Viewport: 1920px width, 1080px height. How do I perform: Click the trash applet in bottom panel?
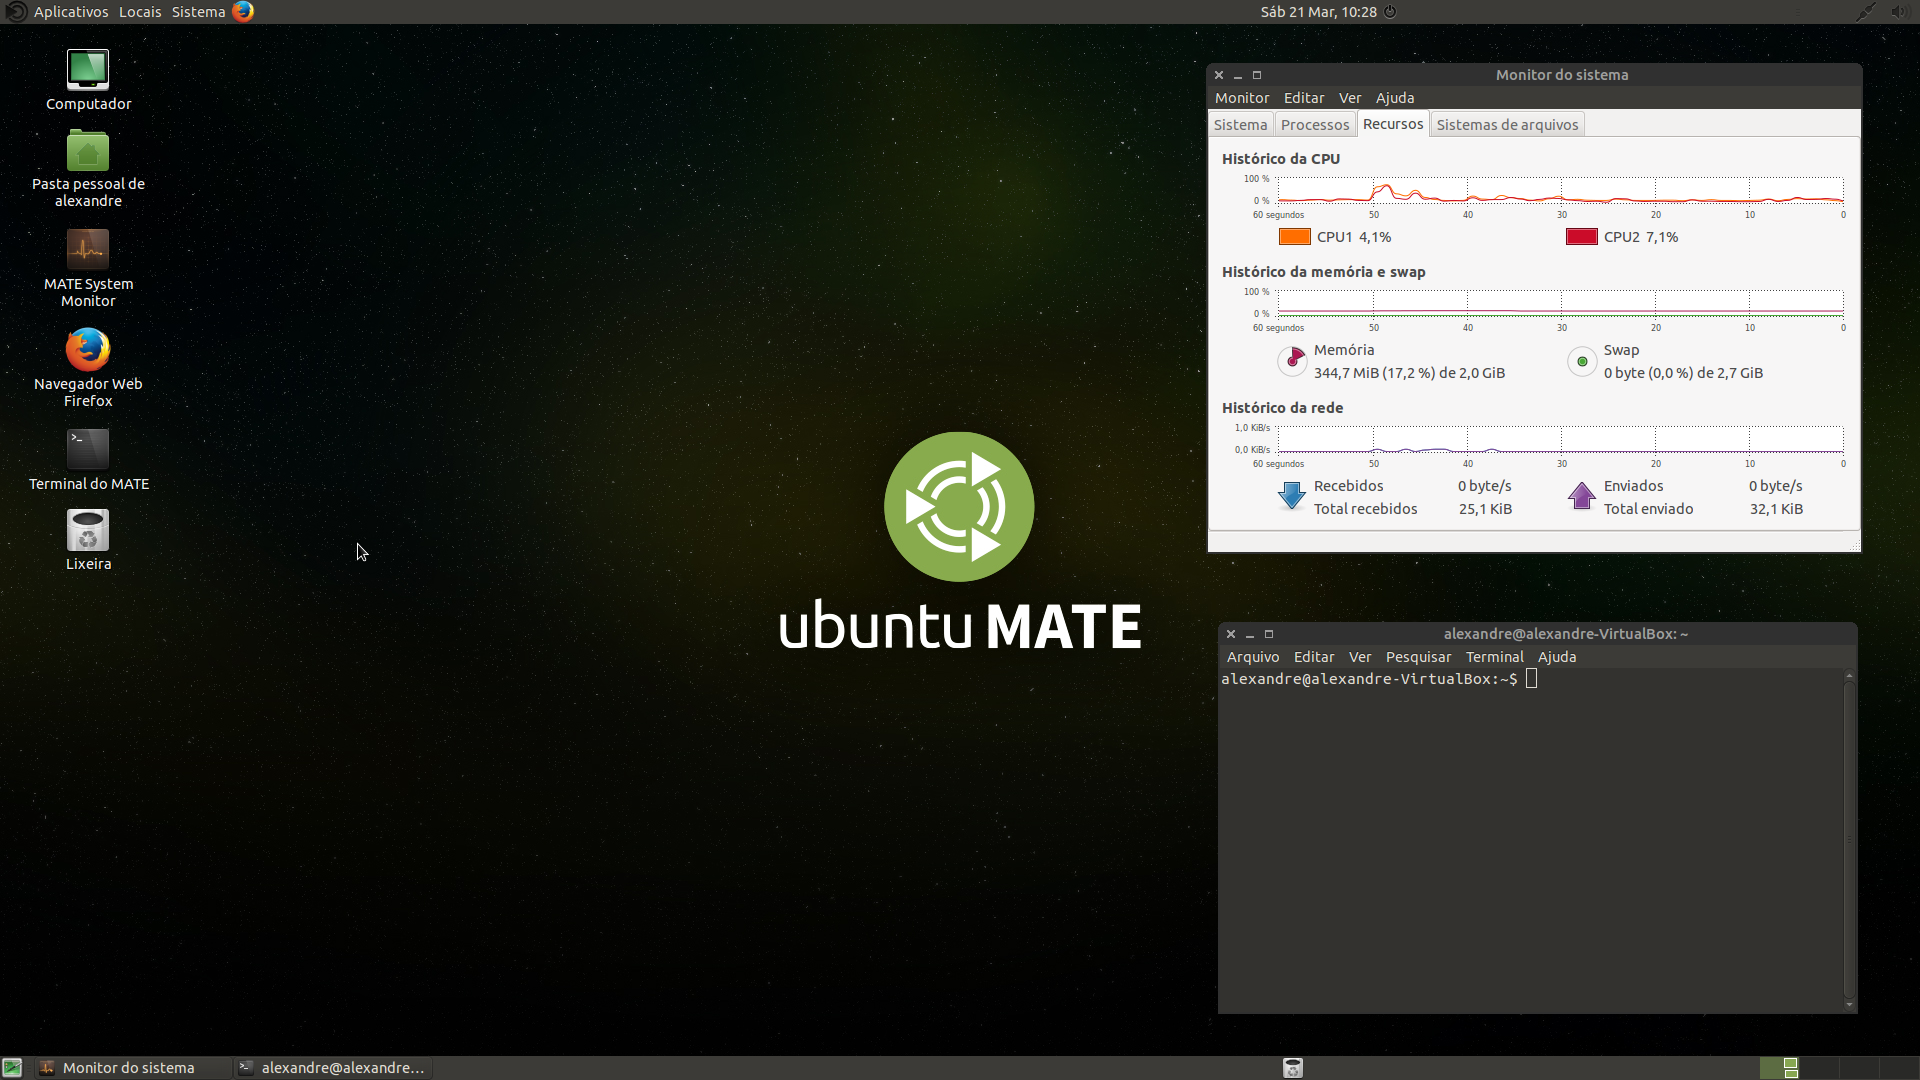coord(1292,1068)
